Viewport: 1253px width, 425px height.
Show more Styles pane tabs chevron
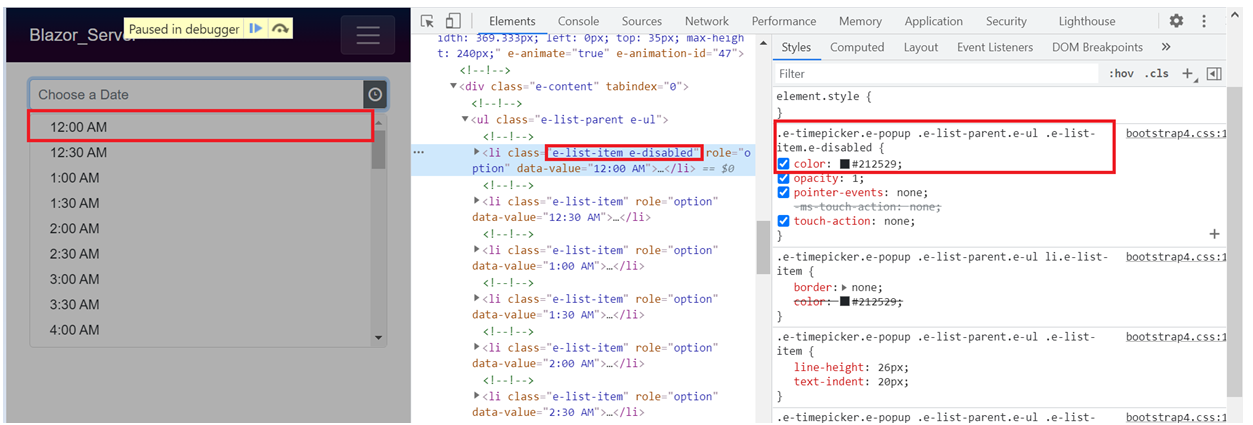pyautogui.click(x=1166, y=47)
